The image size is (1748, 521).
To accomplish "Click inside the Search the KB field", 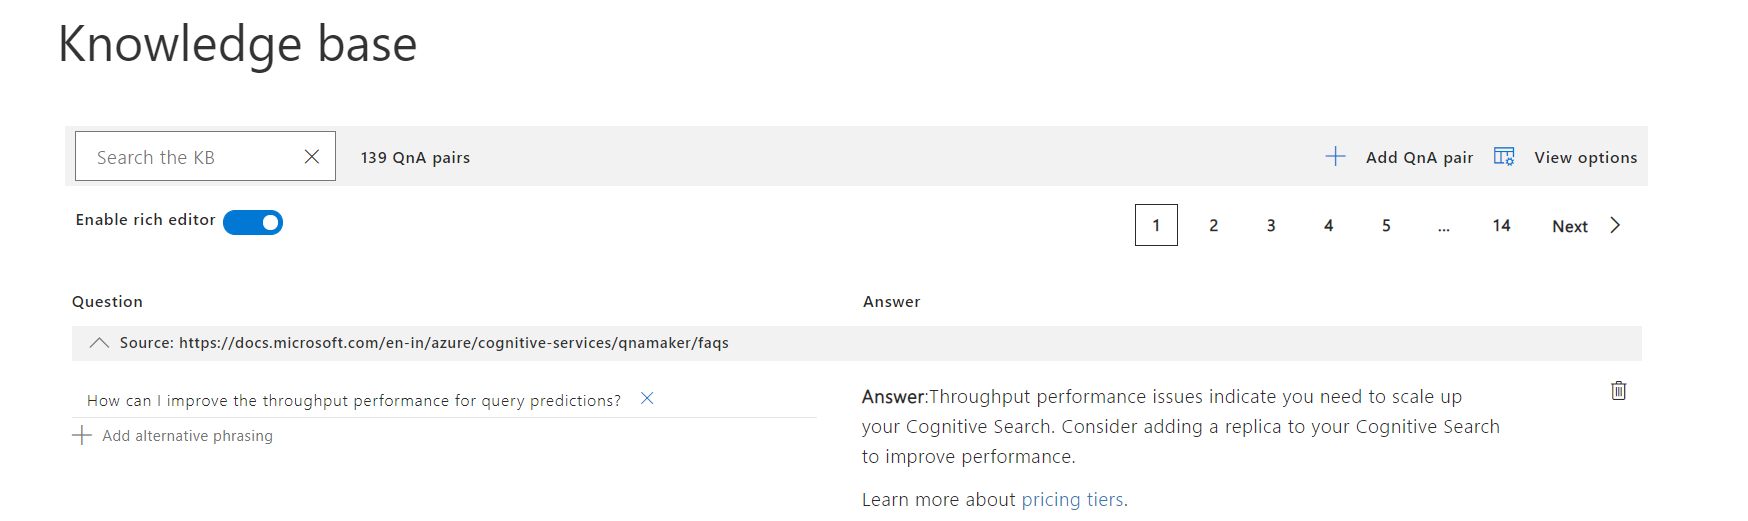I will (190, 157).
